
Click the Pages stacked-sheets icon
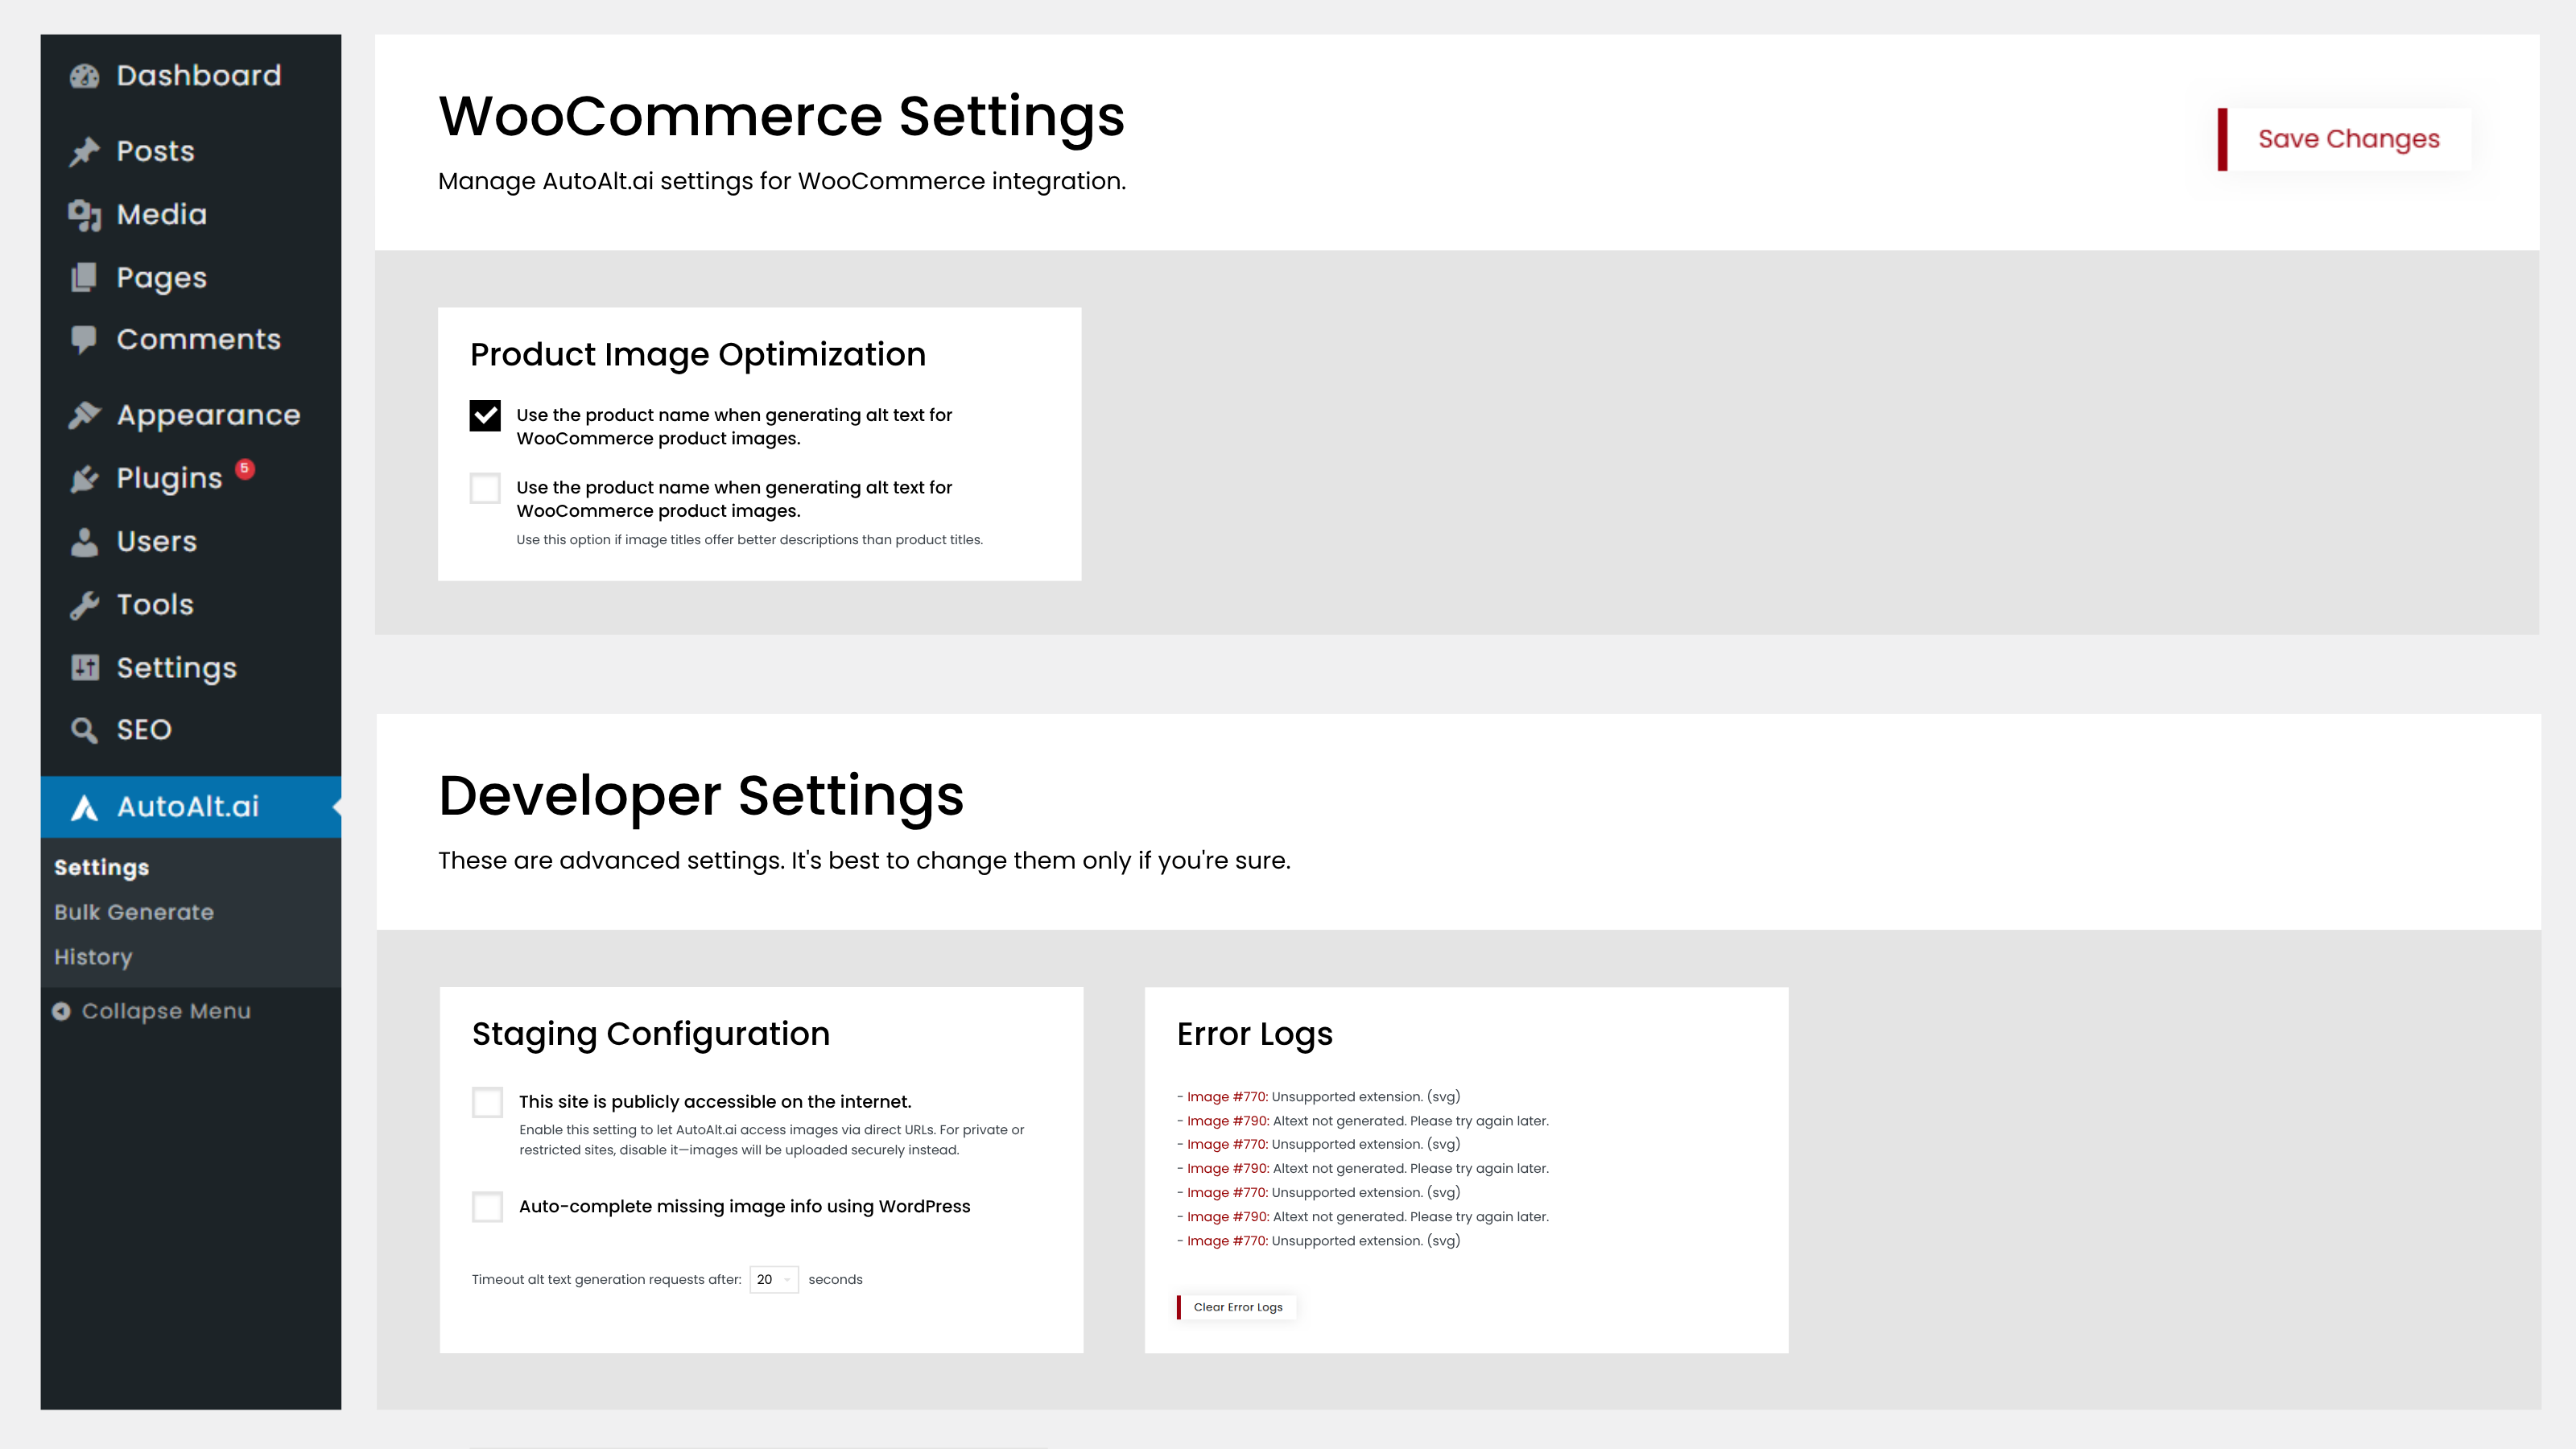pos(84,277)
